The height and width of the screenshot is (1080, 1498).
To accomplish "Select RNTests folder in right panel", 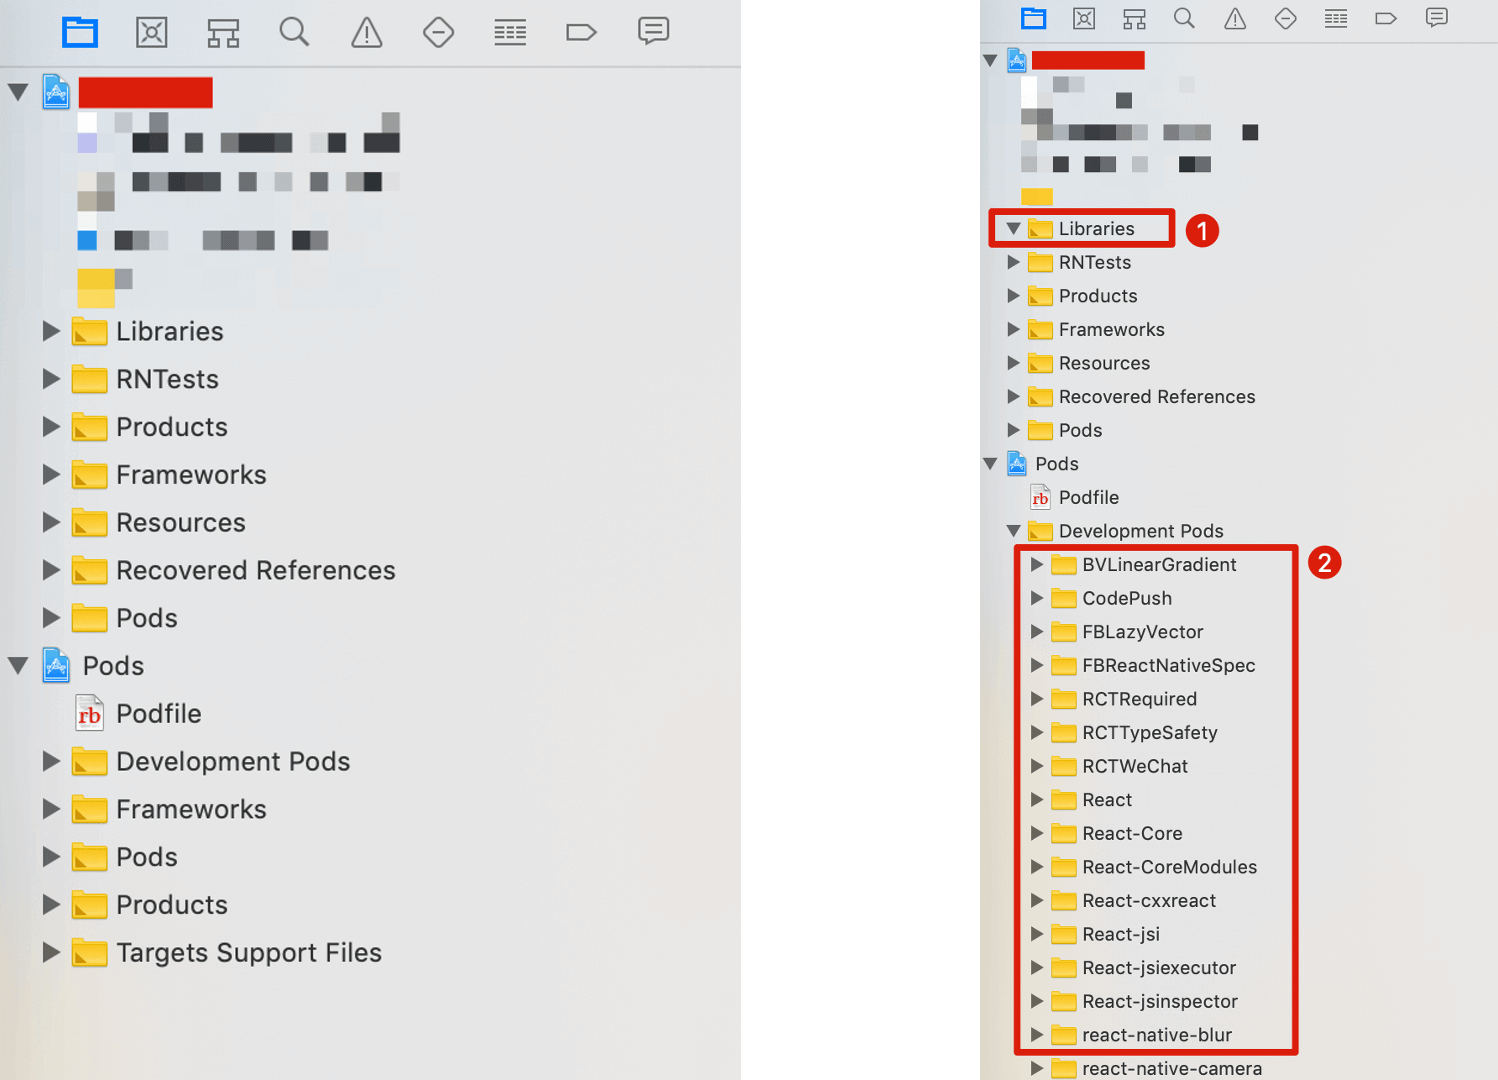I will (x=1080, y=262).
